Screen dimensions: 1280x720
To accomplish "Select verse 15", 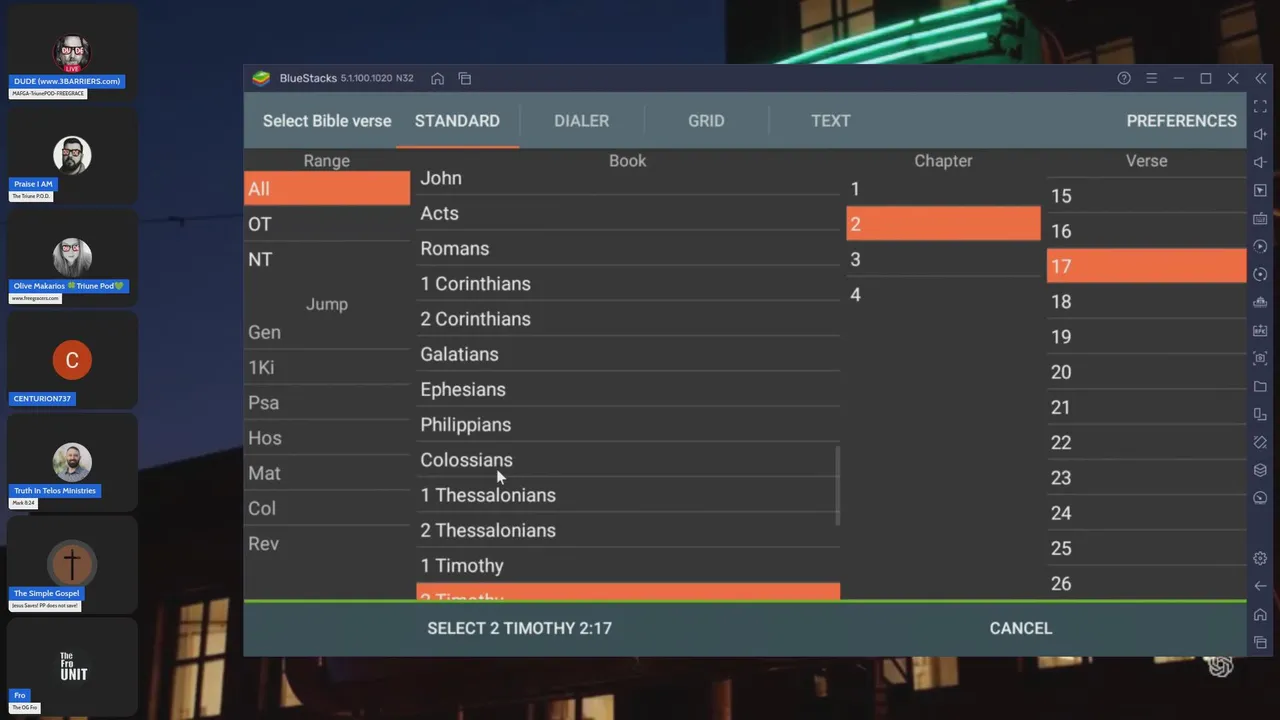I will pyautogui.click(x=1146, y=196).
